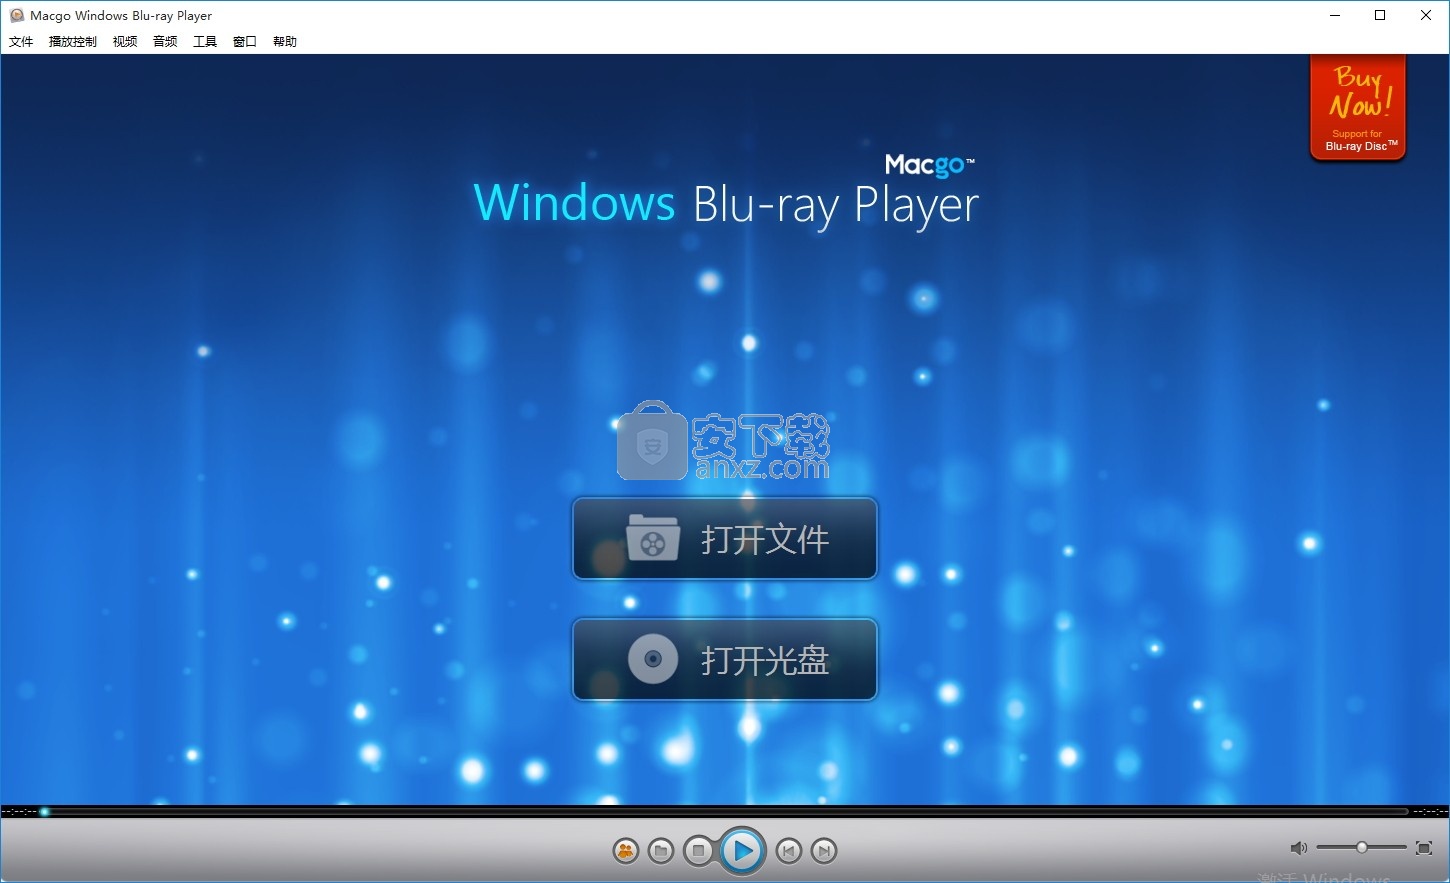Open the 工具 menu

point(205,41)
